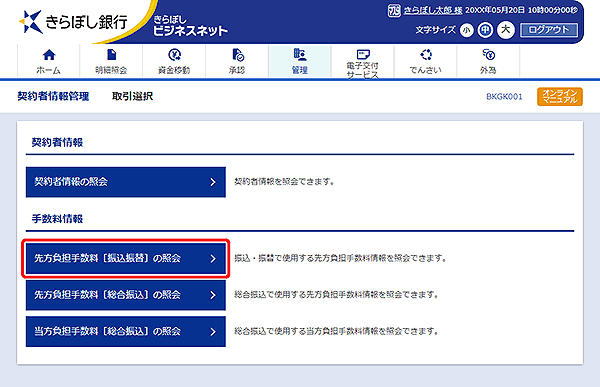Open the オンラインマニュアル button

560,96
